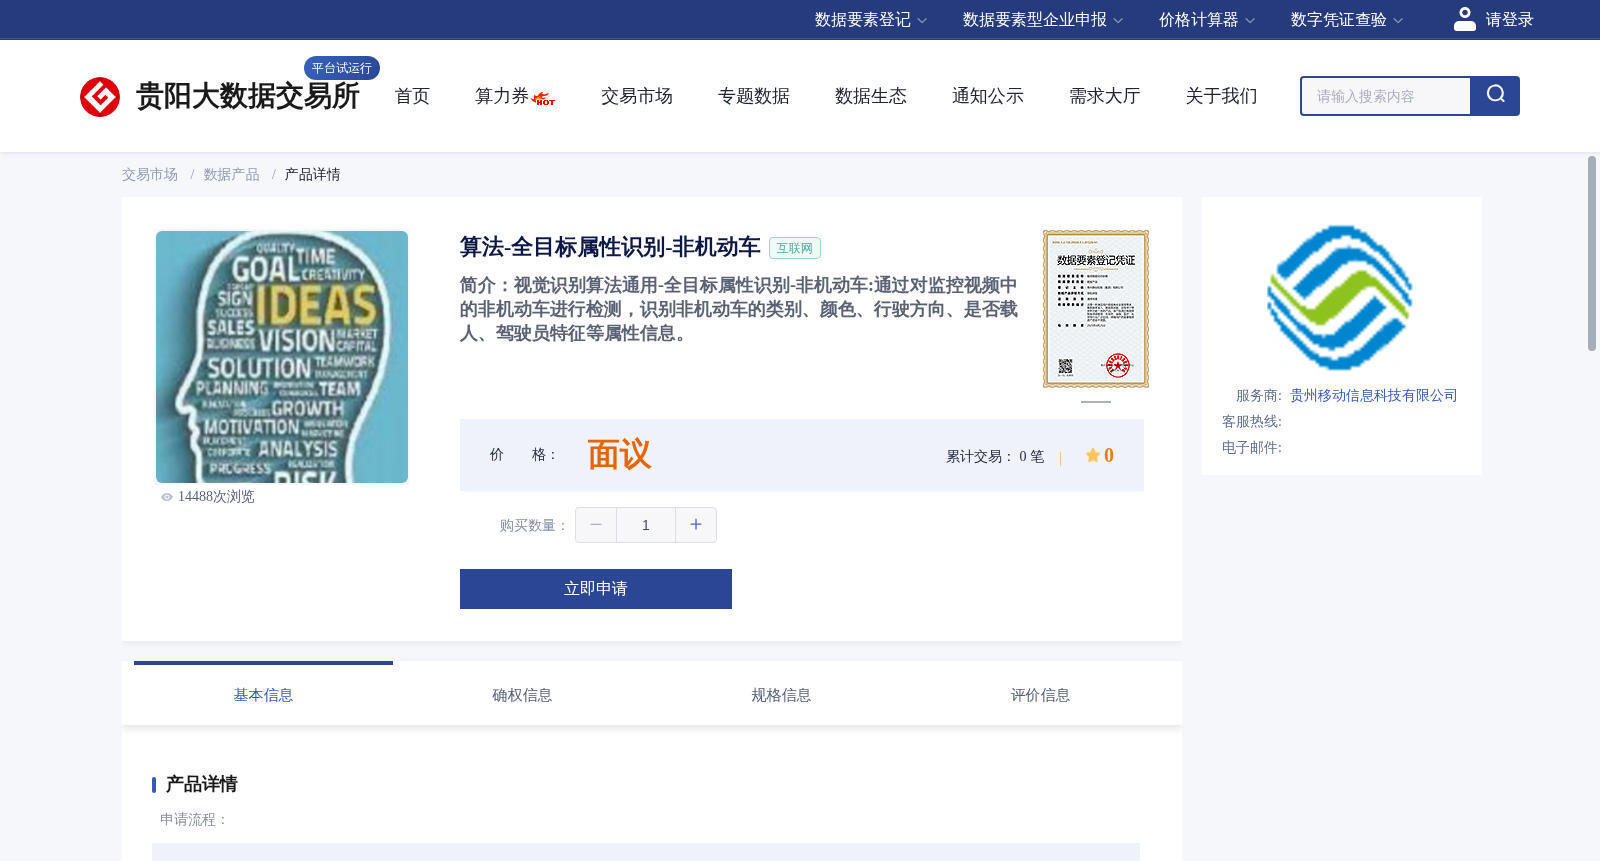Screen dimensions: 1600x861
Task: Click the page vertical scrollbar
Action: (x=1592, y=253)
